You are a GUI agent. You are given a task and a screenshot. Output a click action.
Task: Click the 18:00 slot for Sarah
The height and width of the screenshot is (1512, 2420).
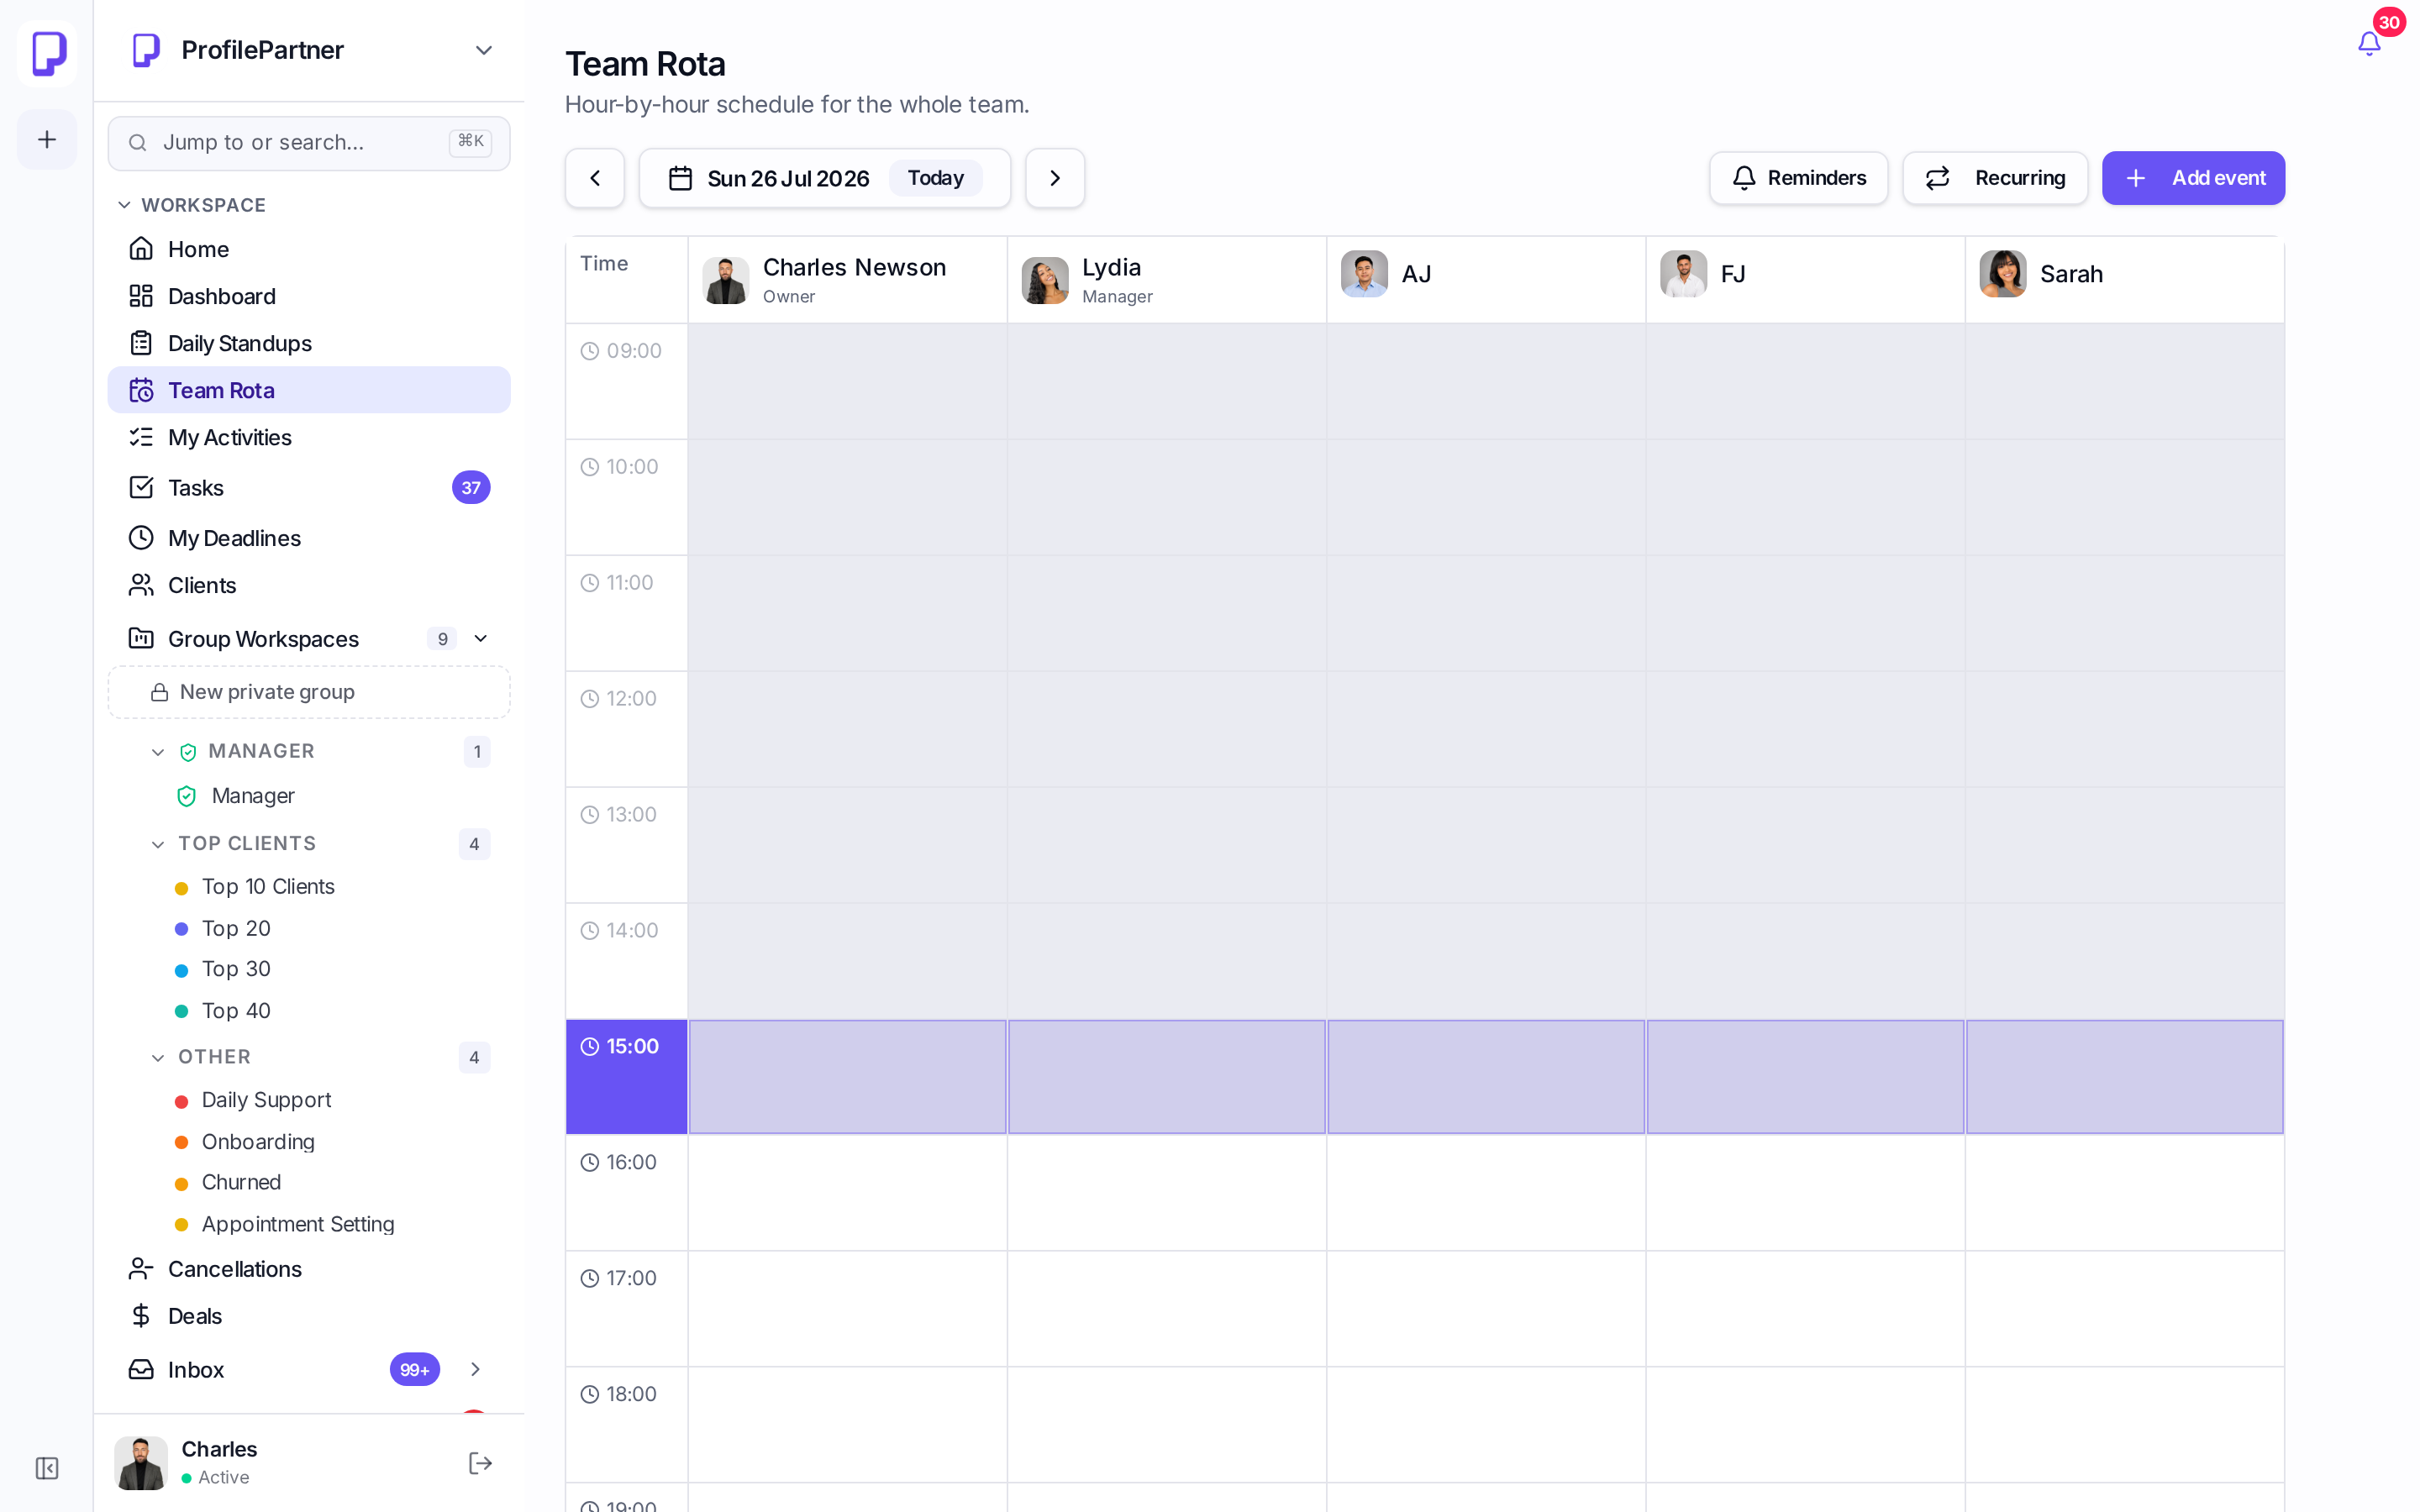click(2125, 1425)
